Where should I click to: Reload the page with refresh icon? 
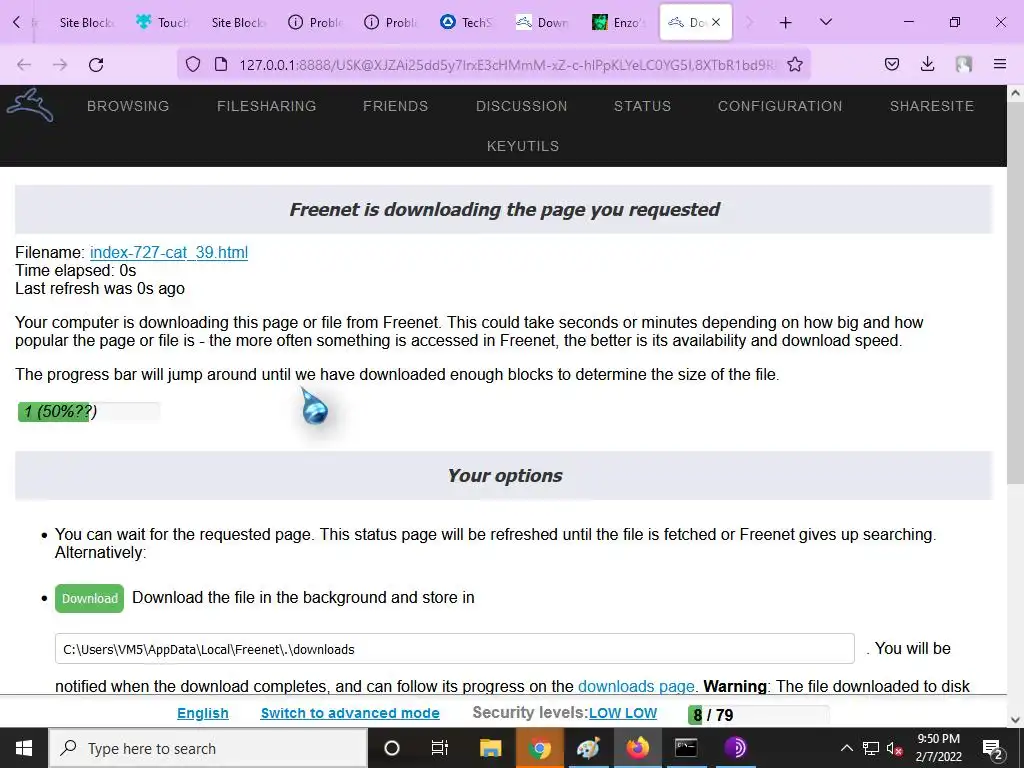click(x=96, y=64)
